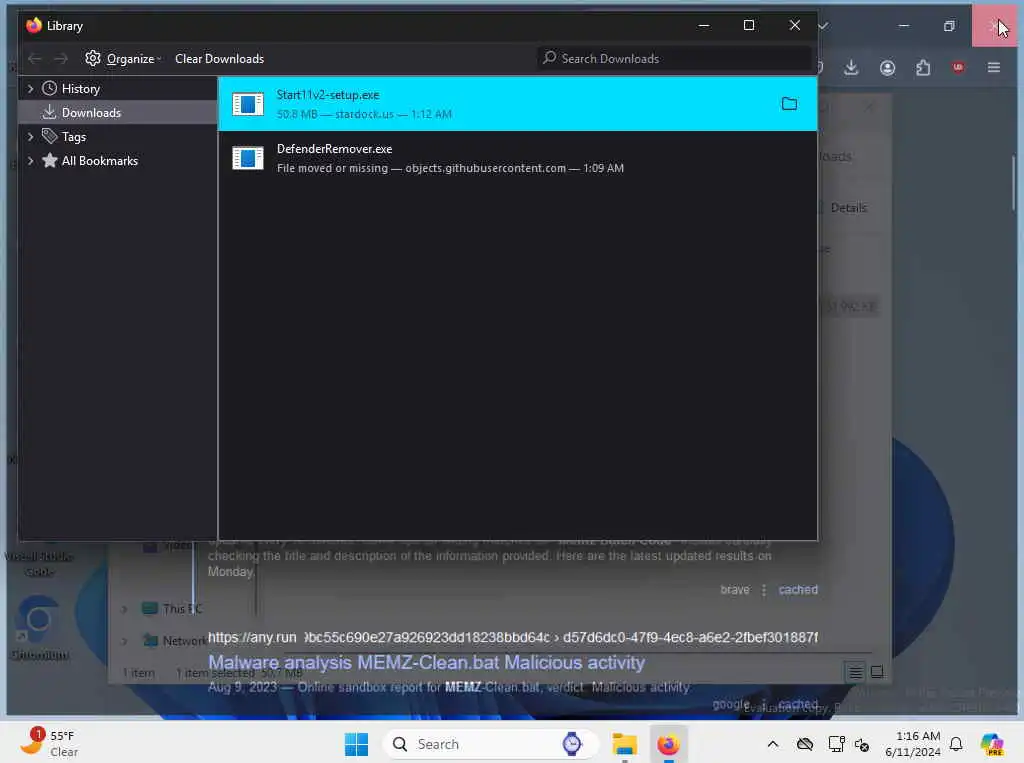Click the Start11v2-setup.exe file icon
The width and height of the screenshot is (1024, 763).
(248, 104)
